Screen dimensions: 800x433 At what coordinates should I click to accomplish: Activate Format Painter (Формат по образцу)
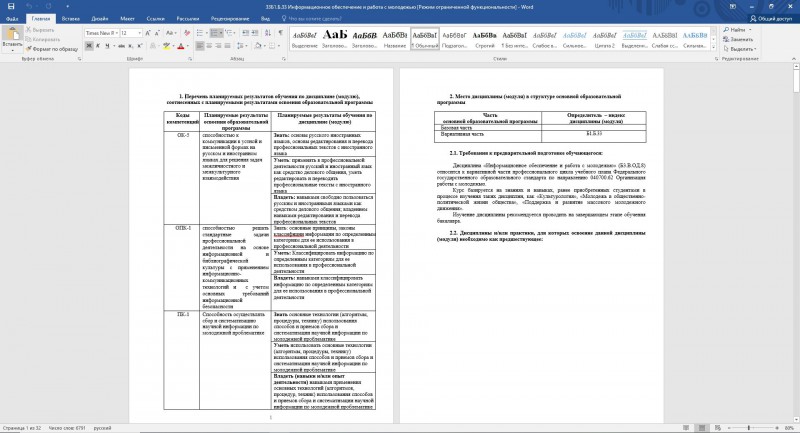tap(52, 49)
